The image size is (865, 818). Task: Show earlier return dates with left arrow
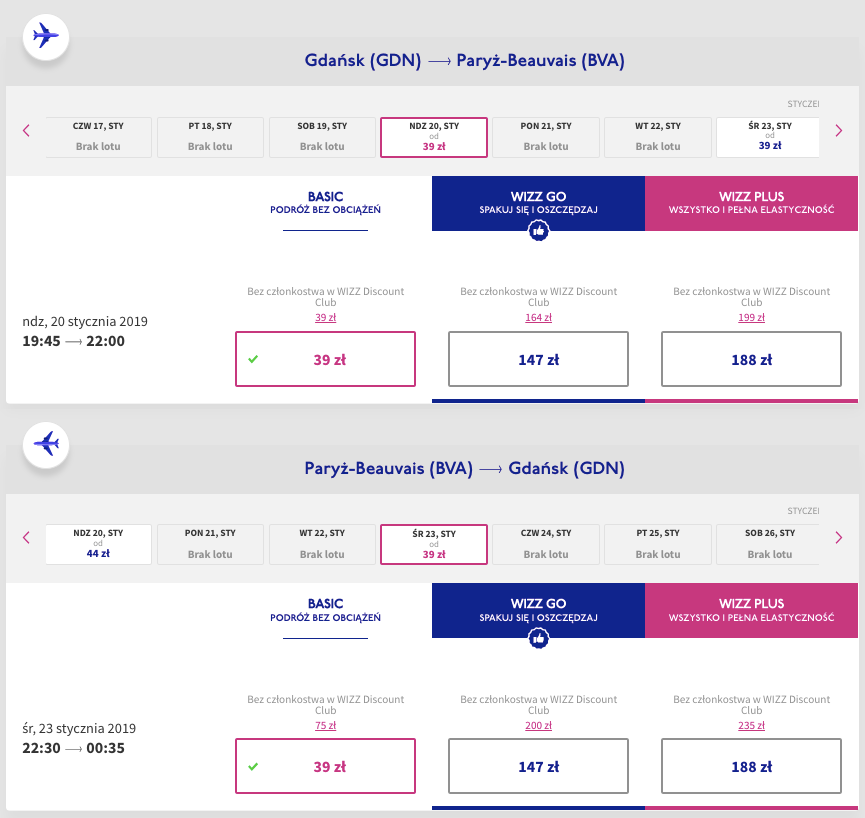pyautogui.click(x=26, y=538)
